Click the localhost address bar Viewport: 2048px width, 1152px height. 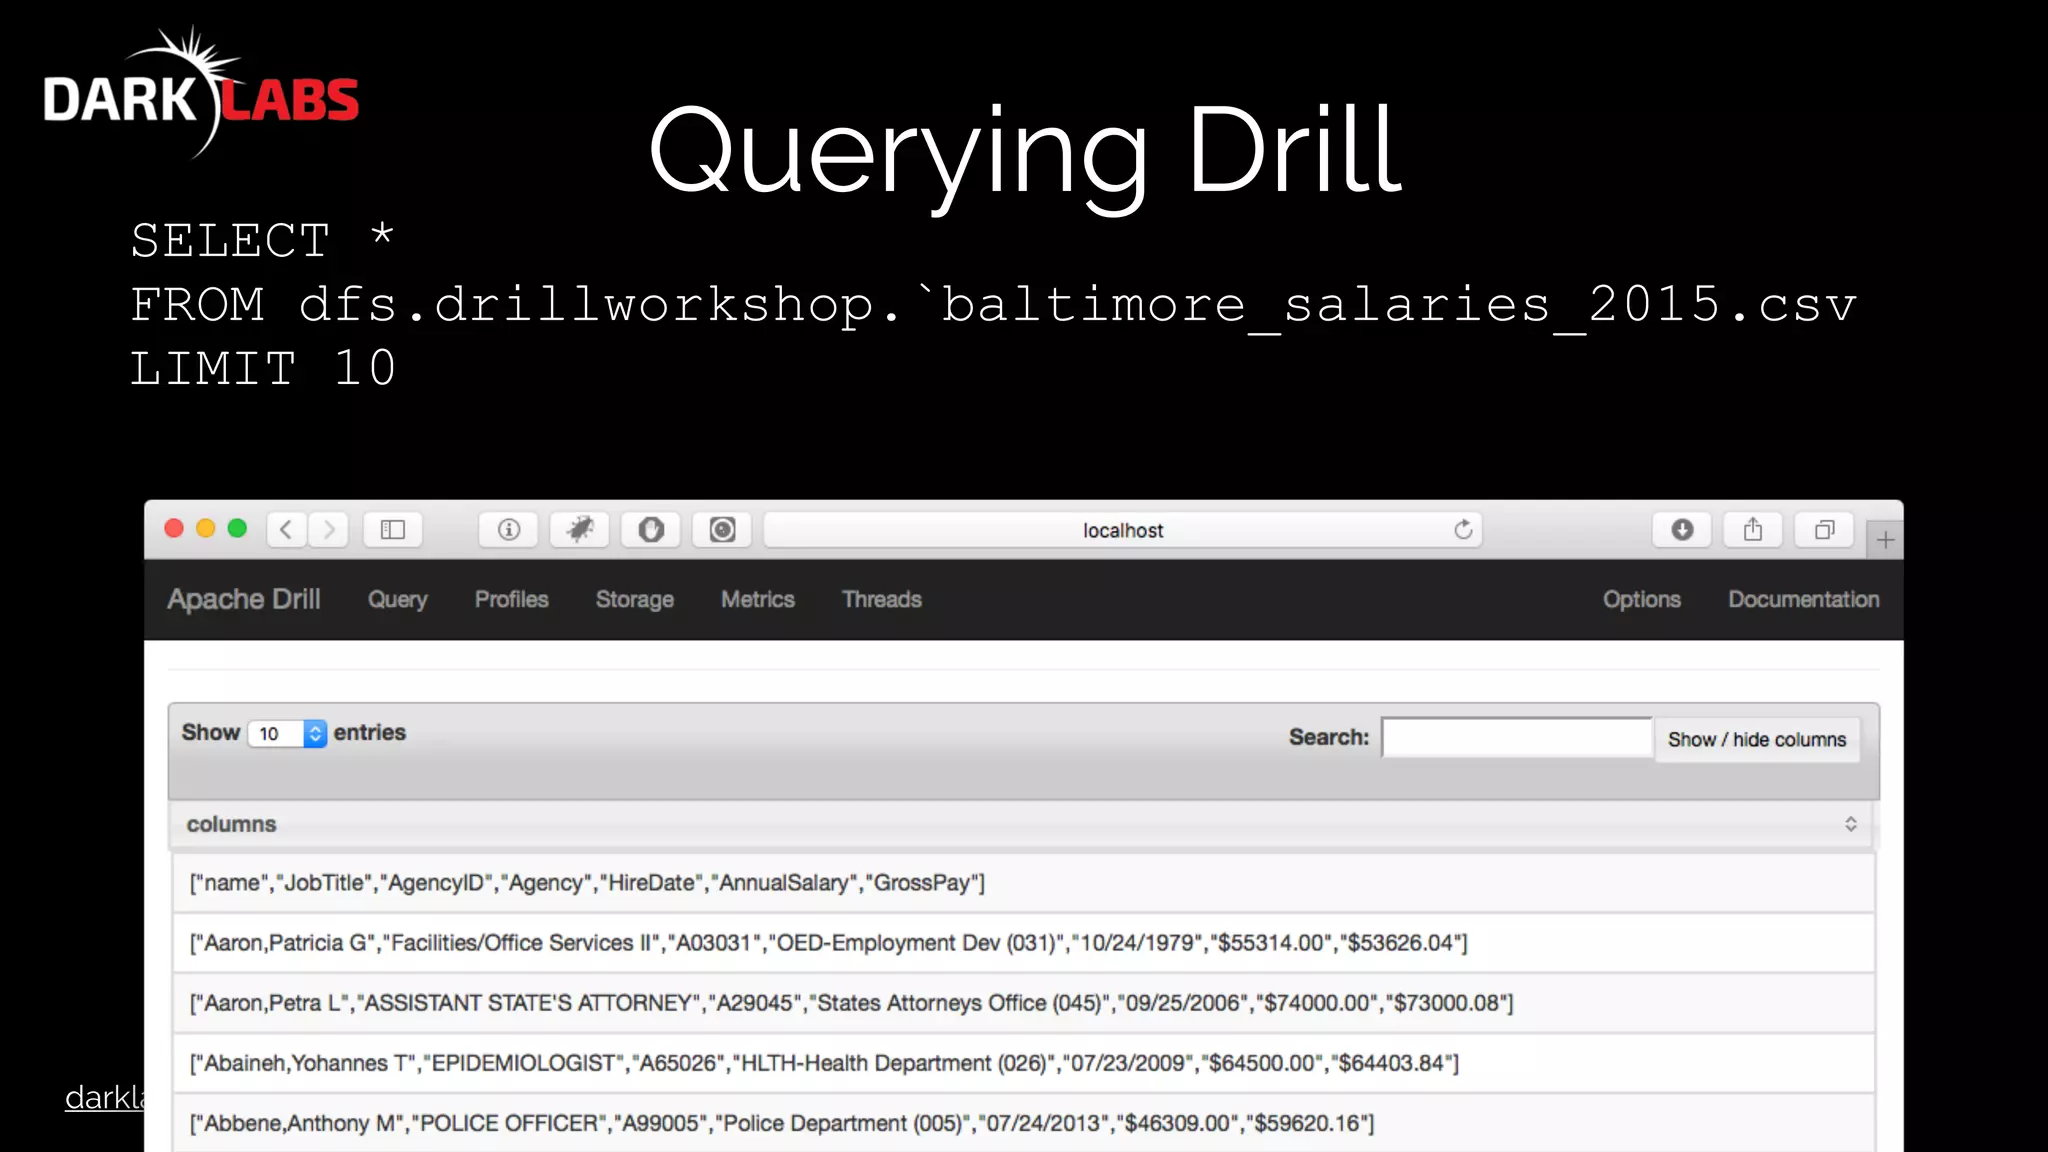[x=1123, y=530]
